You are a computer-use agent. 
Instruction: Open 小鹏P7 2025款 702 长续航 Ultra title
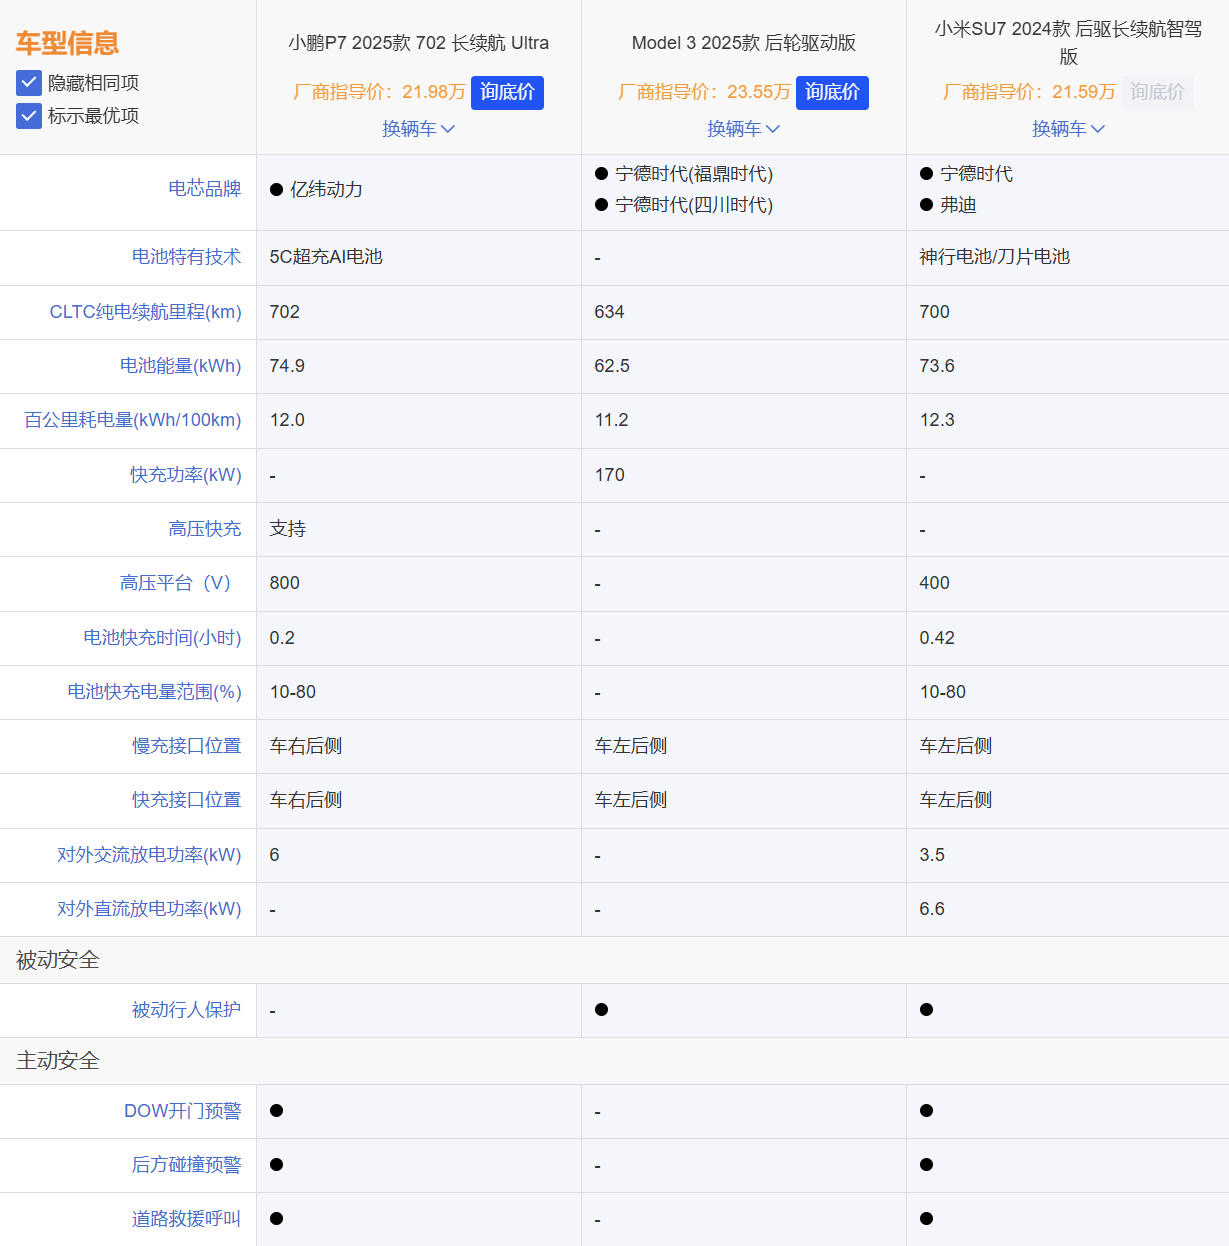(419, 43)
